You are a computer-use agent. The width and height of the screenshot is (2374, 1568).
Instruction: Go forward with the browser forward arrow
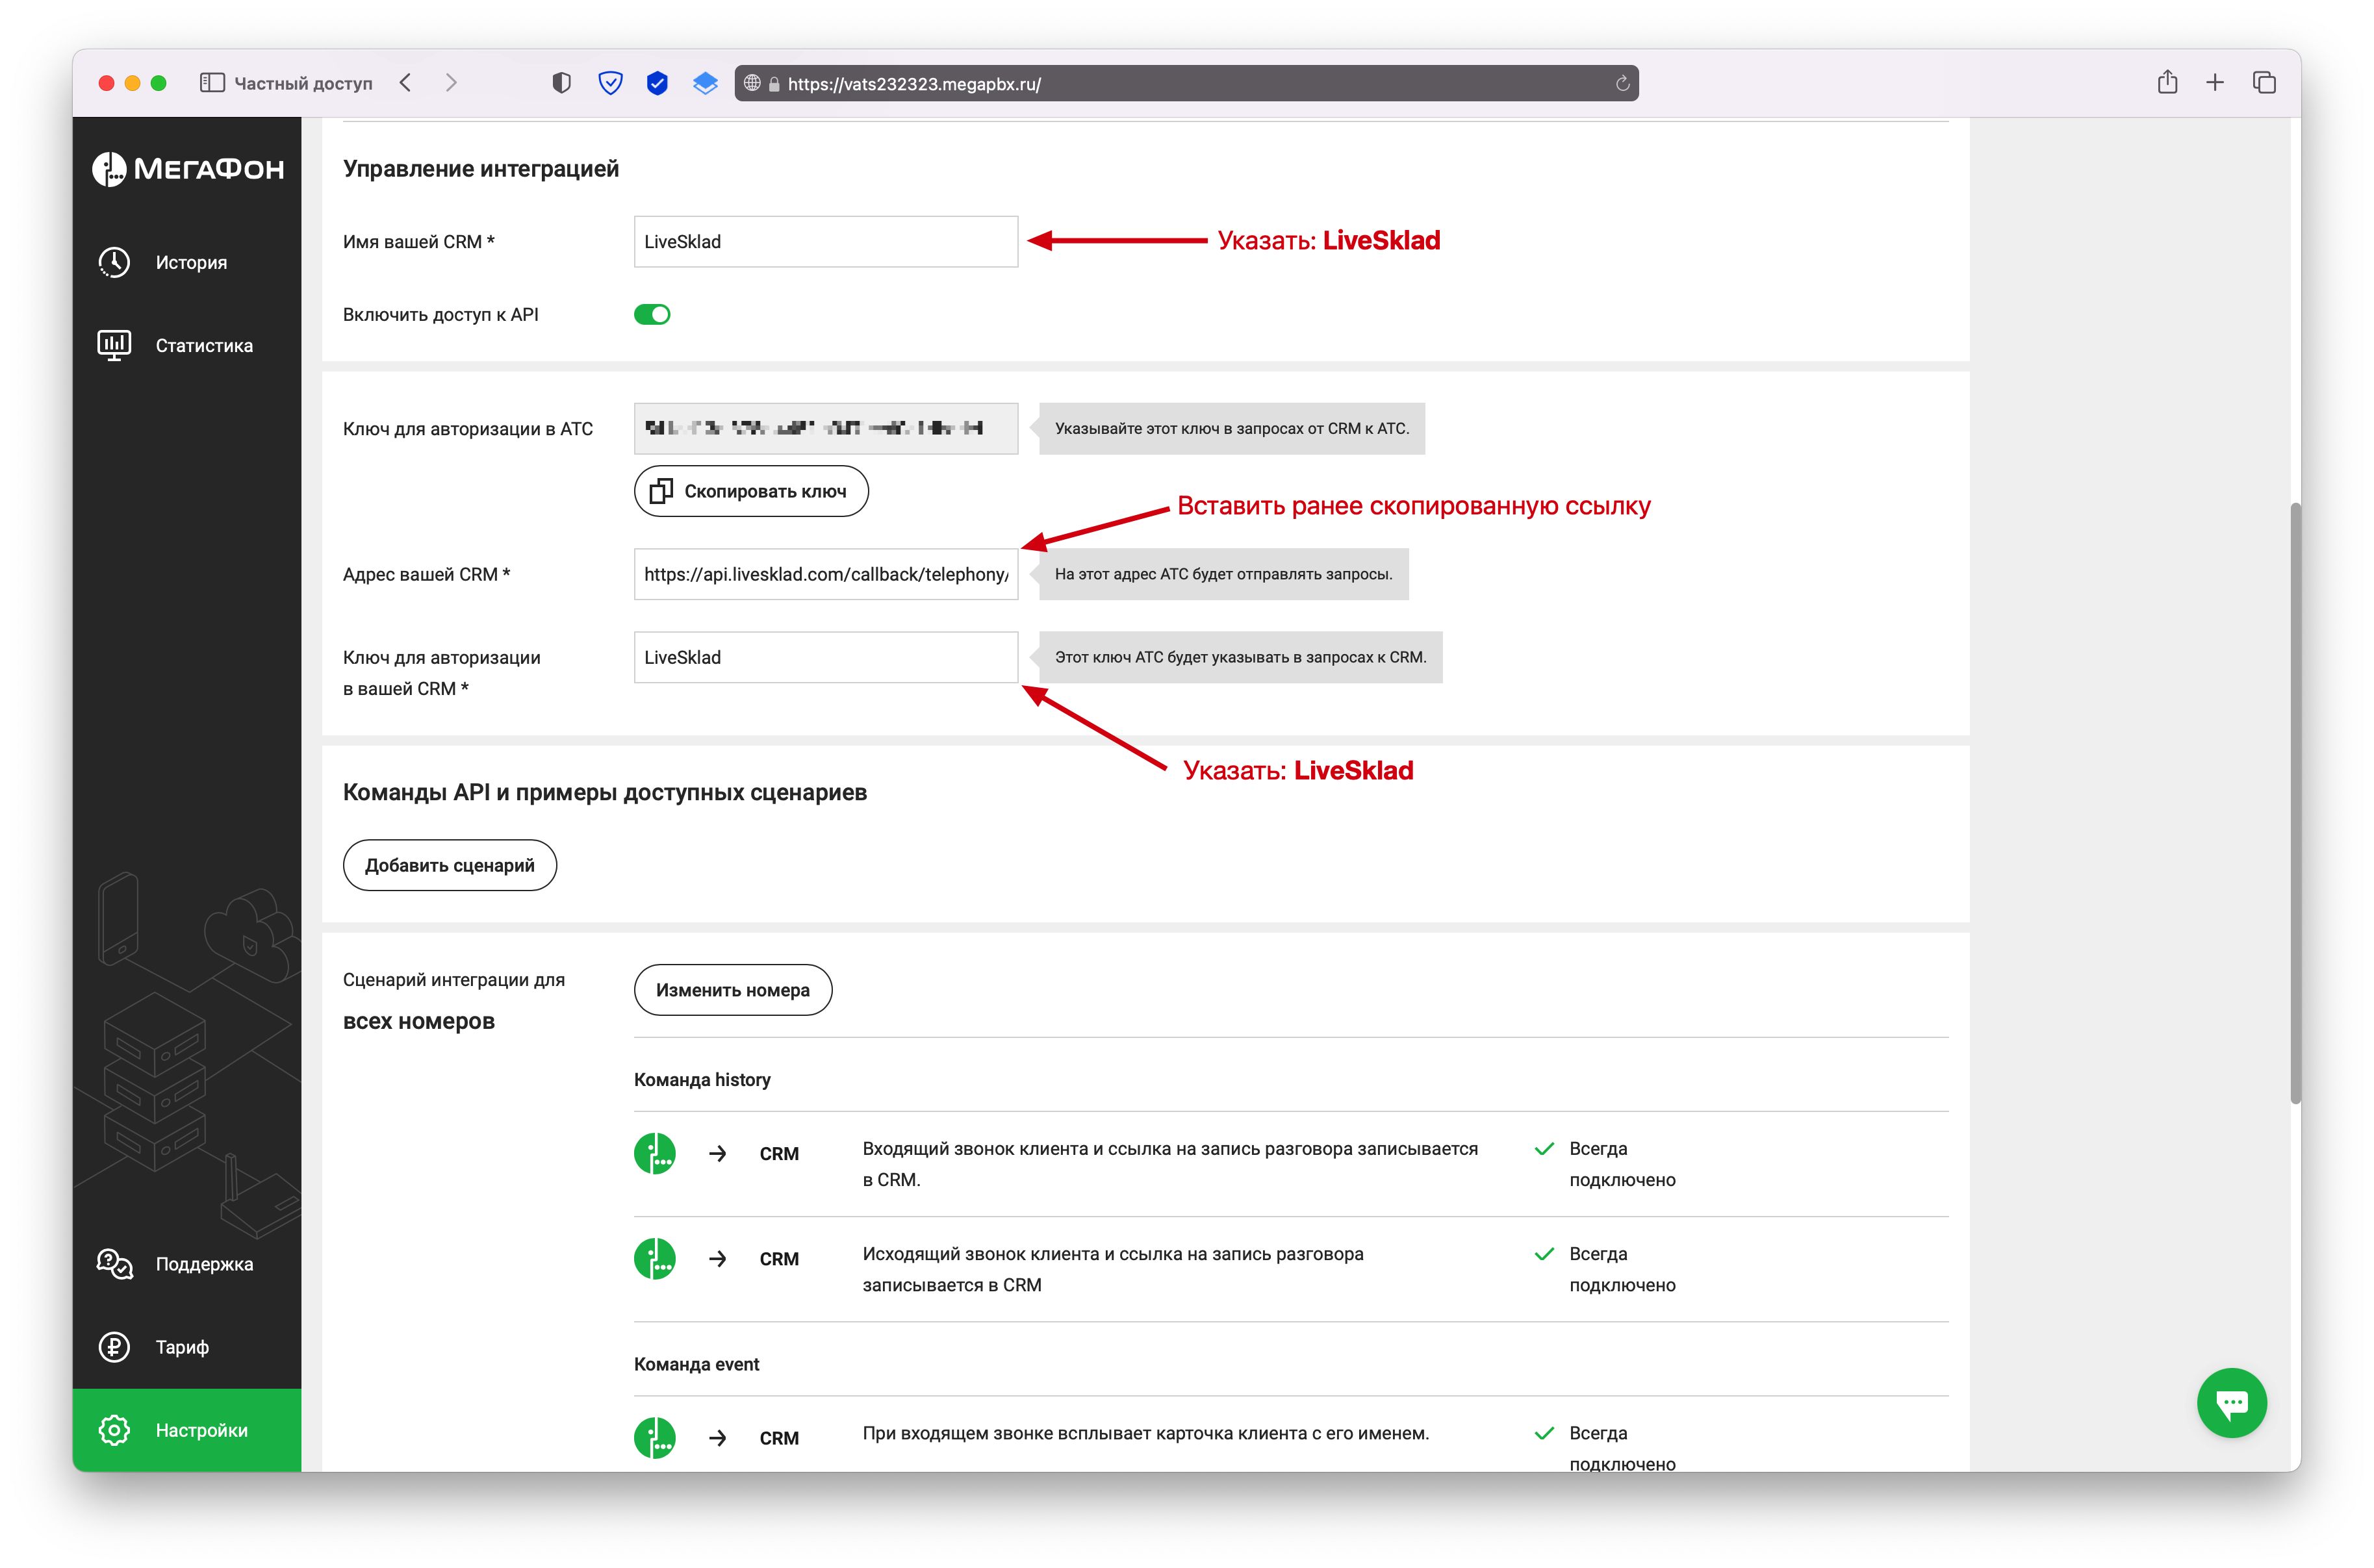pos(451,83)
